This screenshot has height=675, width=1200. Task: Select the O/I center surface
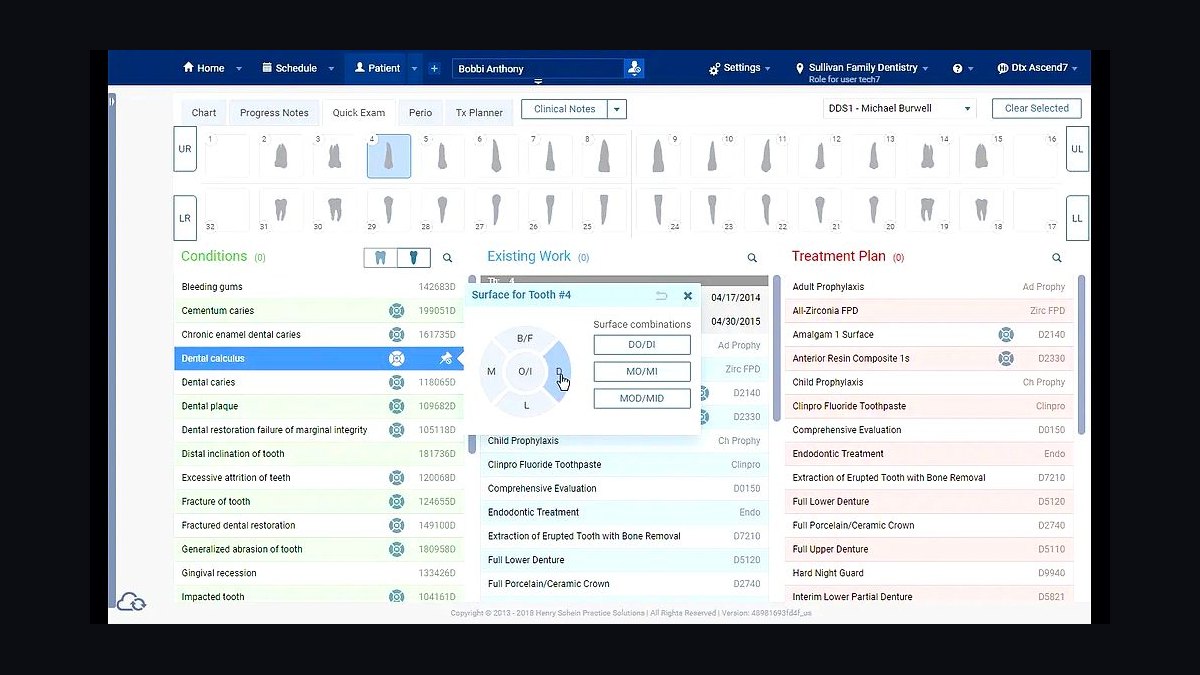[x=525, y=372]
